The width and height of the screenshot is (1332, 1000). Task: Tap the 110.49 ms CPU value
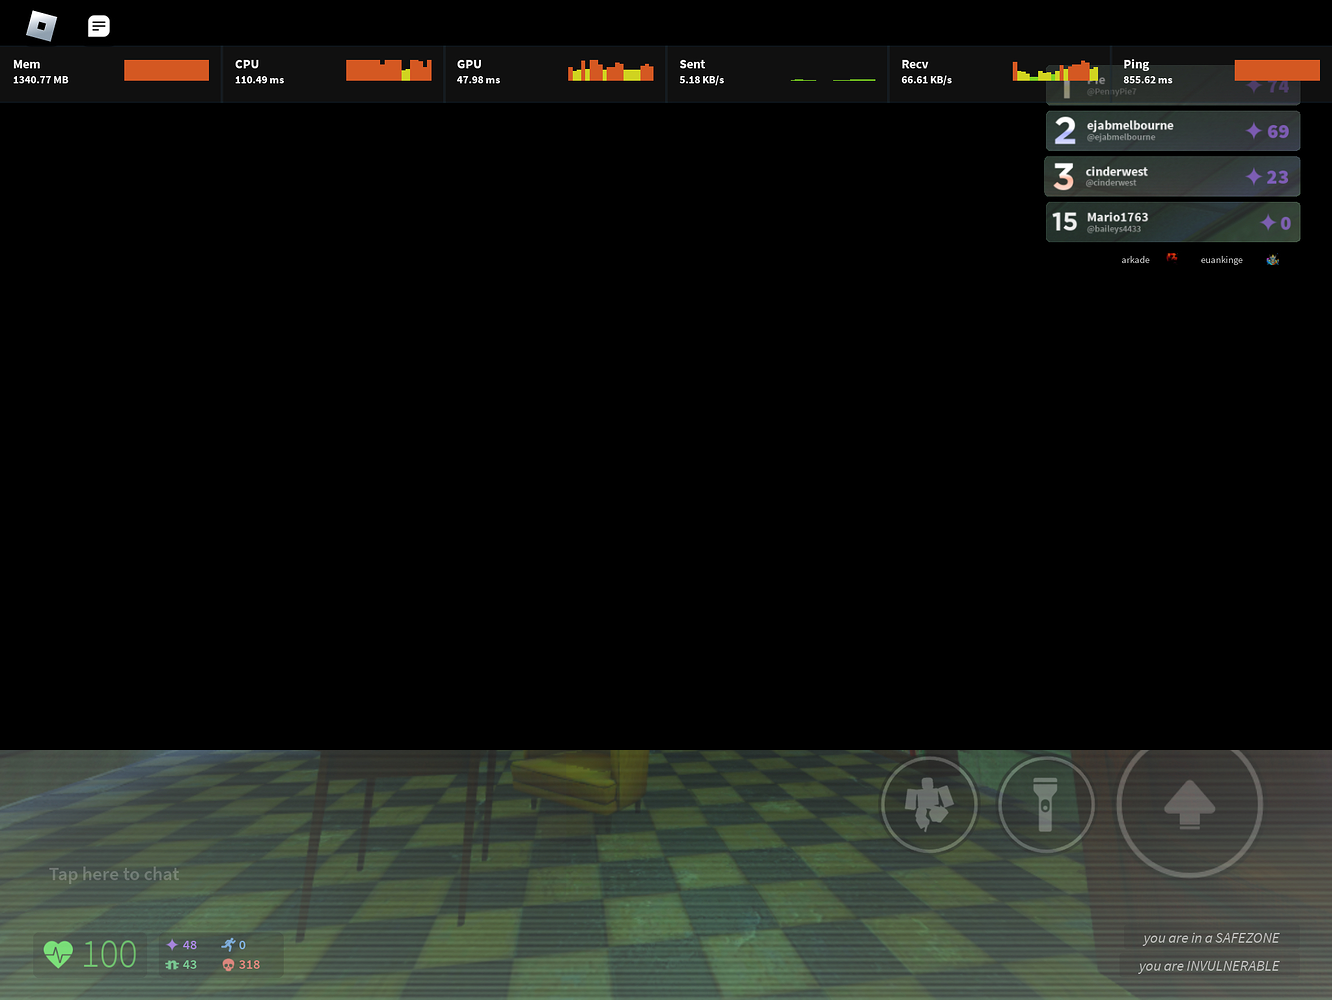259,80
